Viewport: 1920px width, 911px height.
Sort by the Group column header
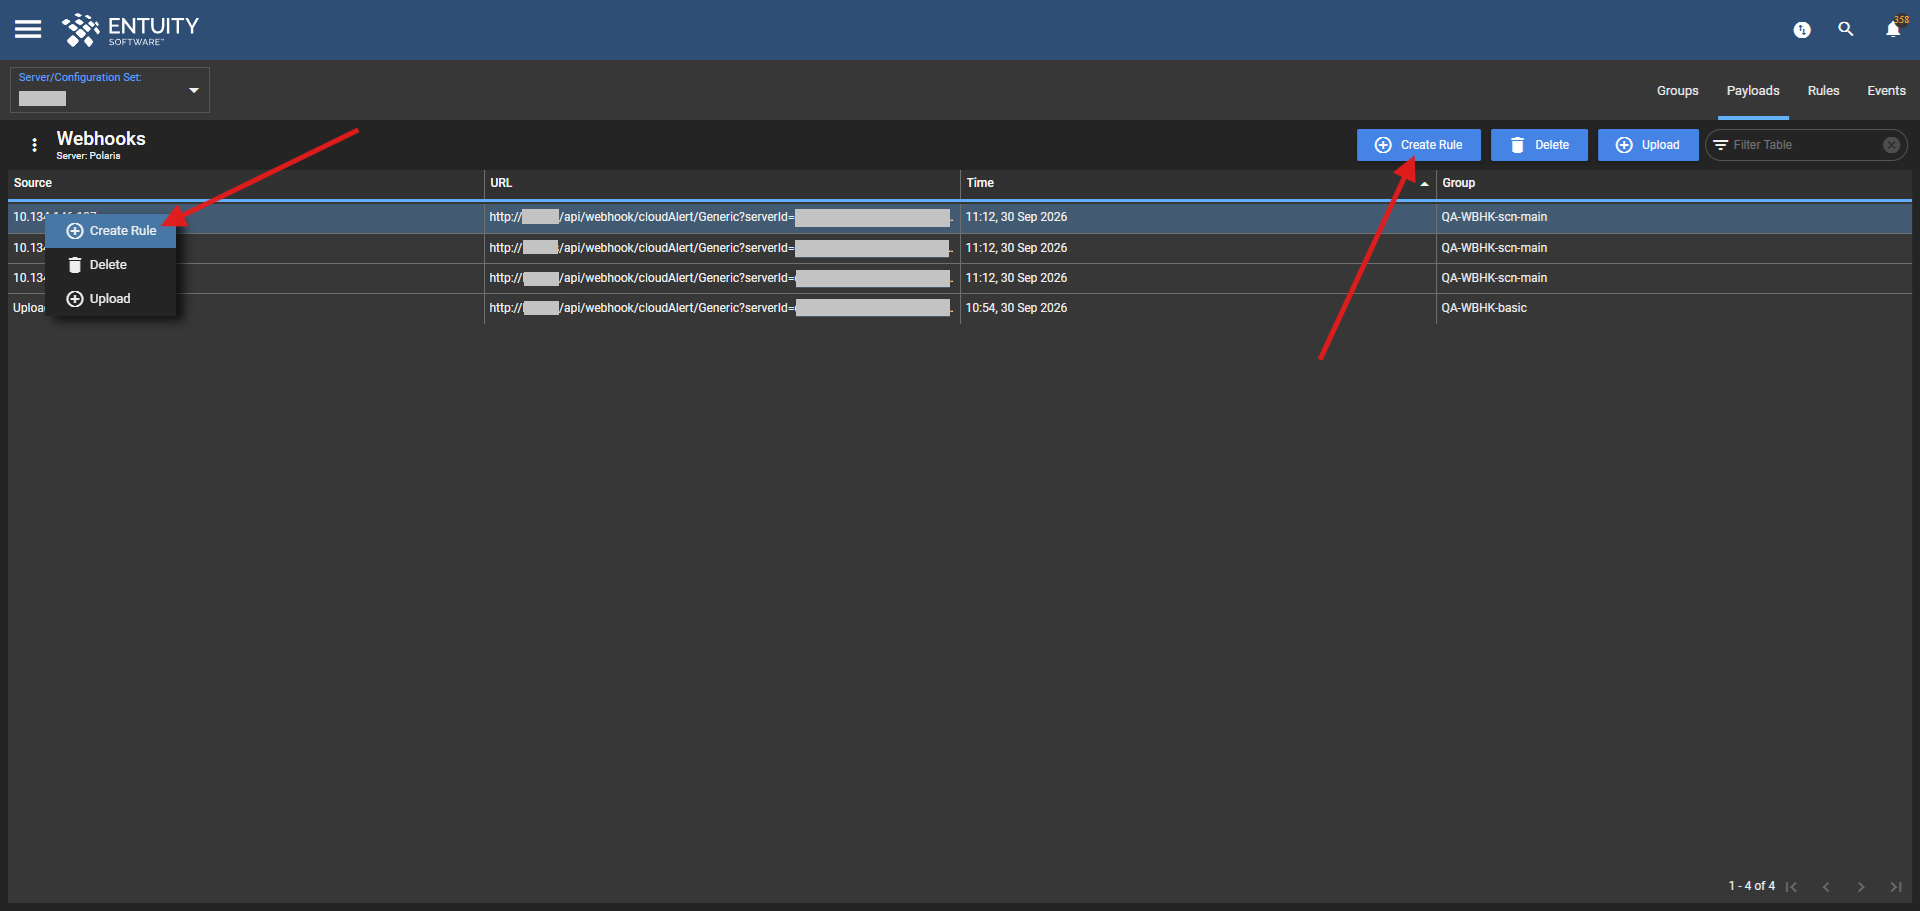tap(1674, 183)
